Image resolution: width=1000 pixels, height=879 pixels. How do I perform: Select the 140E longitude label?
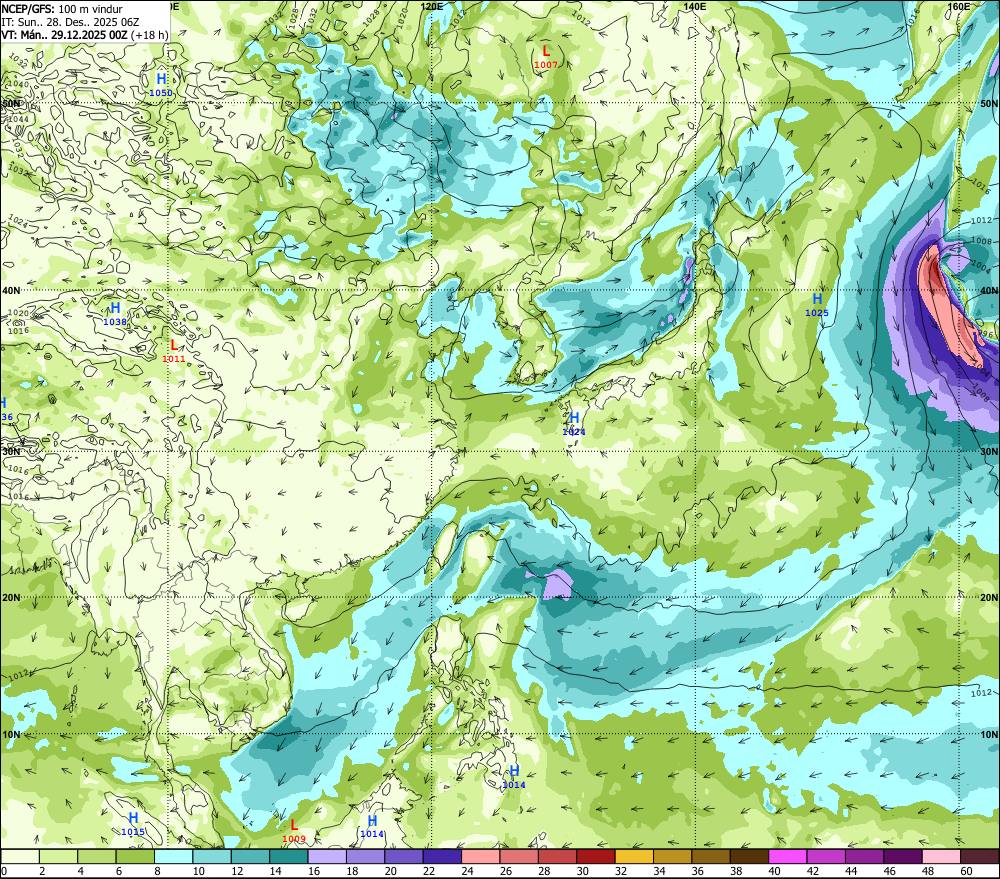point(695,6)
